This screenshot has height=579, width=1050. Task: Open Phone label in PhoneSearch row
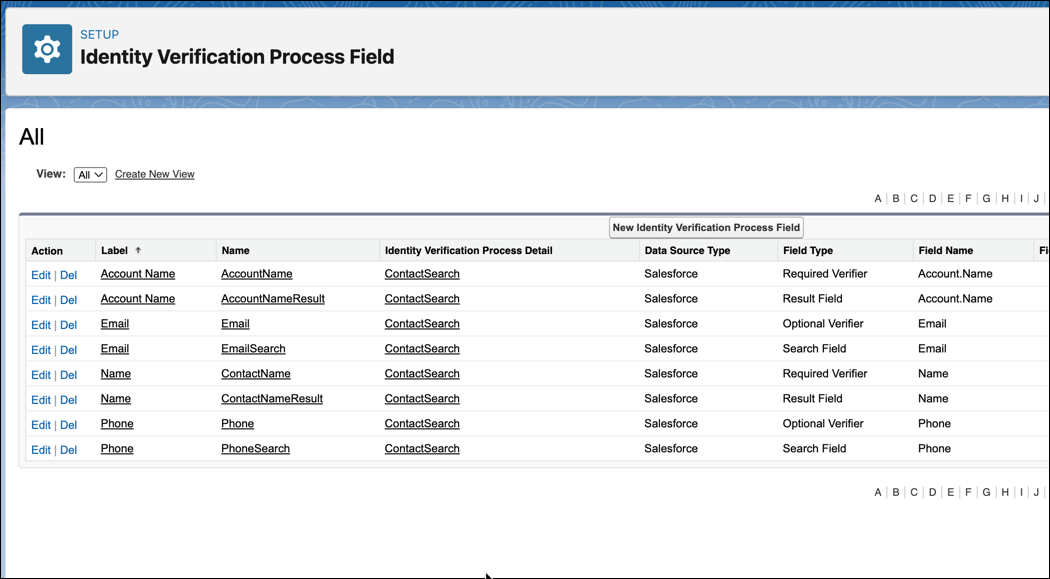pyautogui.click(x=117, y=448)
